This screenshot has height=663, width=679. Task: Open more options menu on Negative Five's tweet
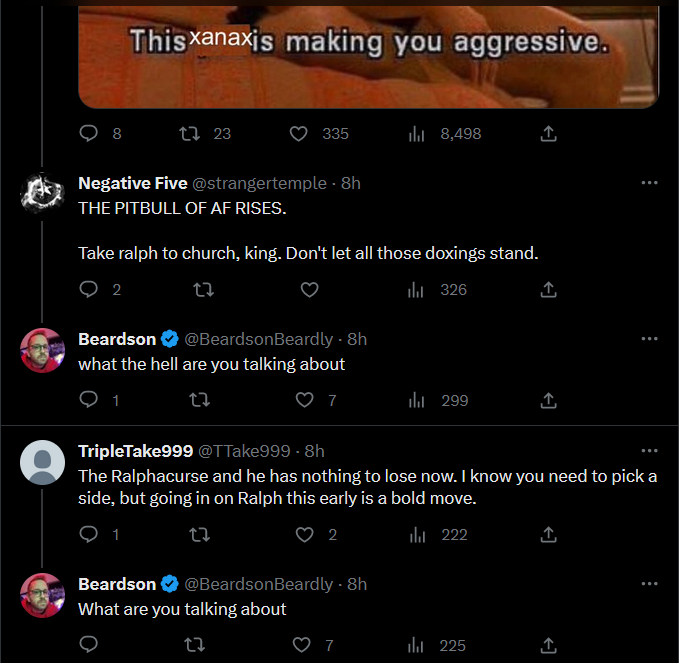(649, 183)
